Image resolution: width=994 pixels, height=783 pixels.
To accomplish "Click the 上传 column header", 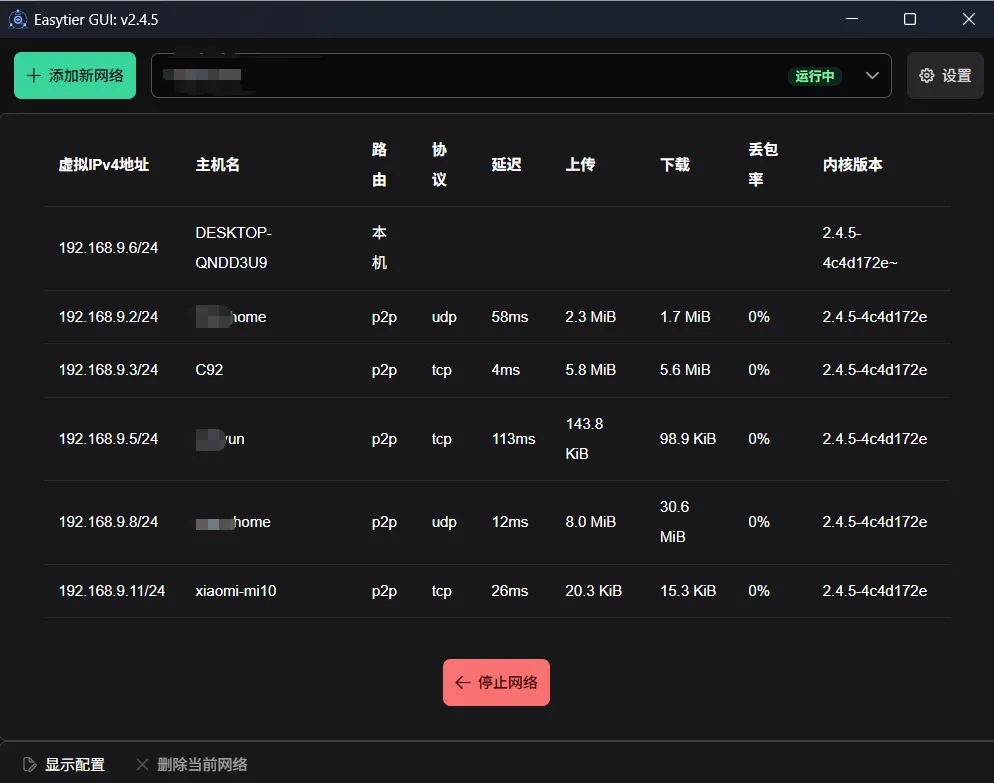I will 580,165.
